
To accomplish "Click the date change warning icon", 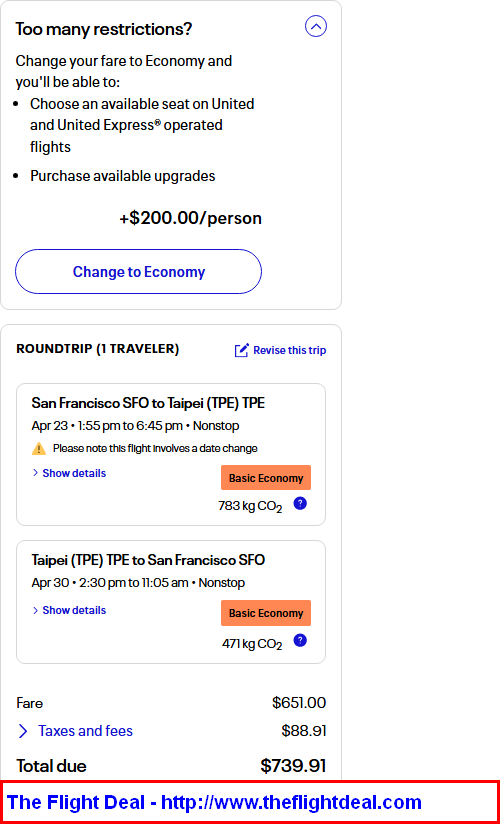I will pyautogui.click(x=39, y=449).
